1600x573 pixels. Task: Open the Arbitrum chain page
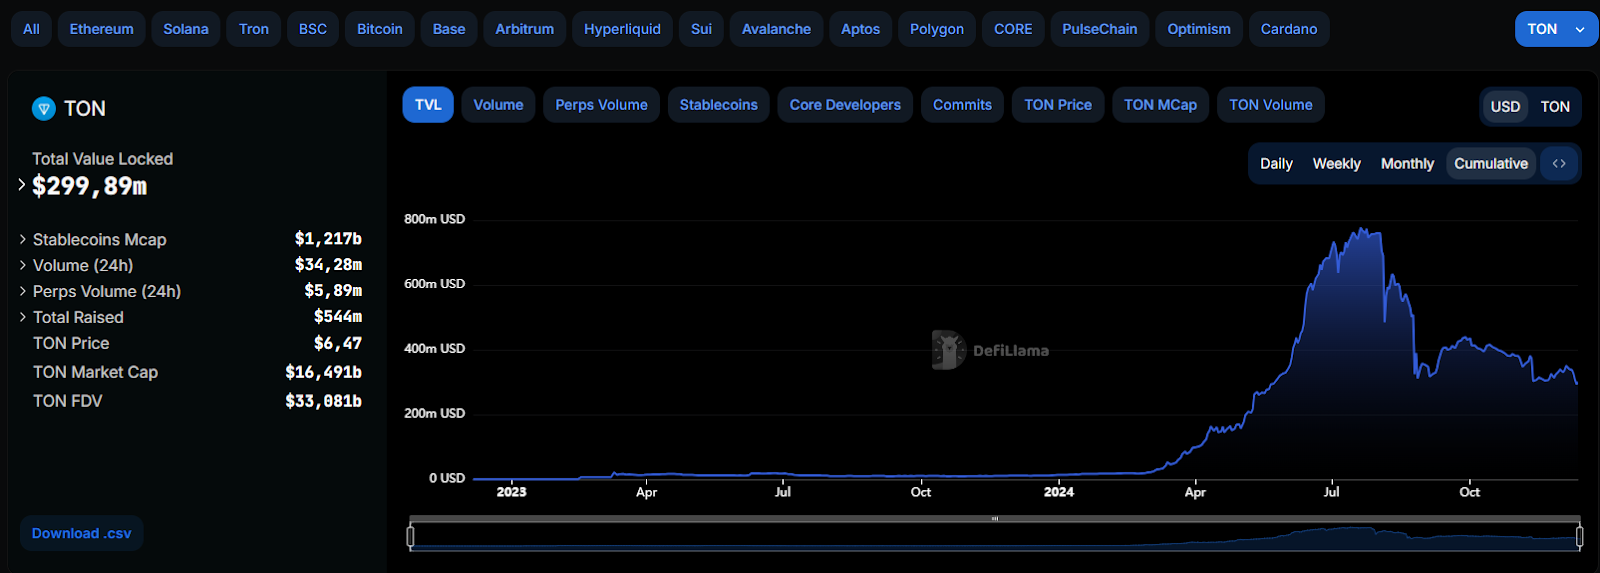coord(524,29)
